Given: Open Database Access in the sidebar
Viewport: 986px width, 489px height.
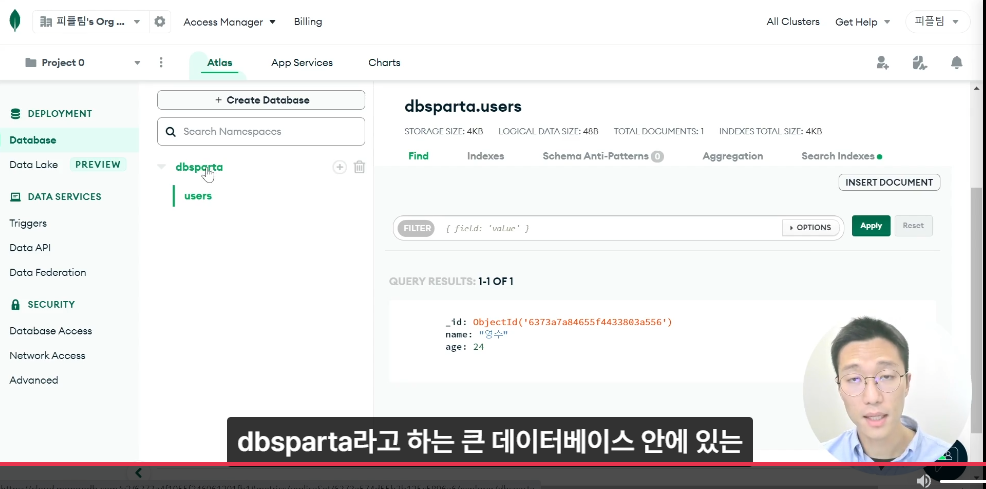Looking at the screenshot, I should click(x=50, y=331).
